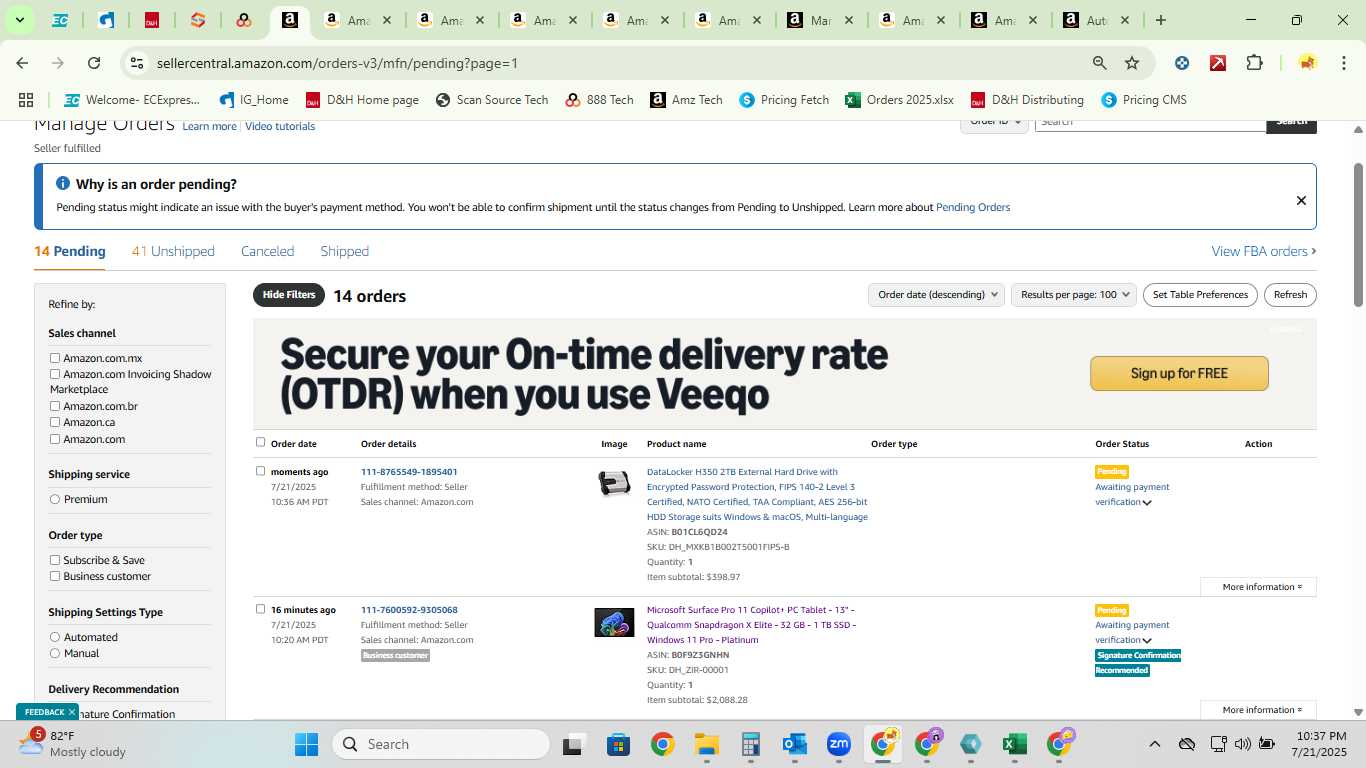Screen dimensions: 1366x768
Task: Click the Surface Pro 11 product thumbnail
Action: point(614,623)
